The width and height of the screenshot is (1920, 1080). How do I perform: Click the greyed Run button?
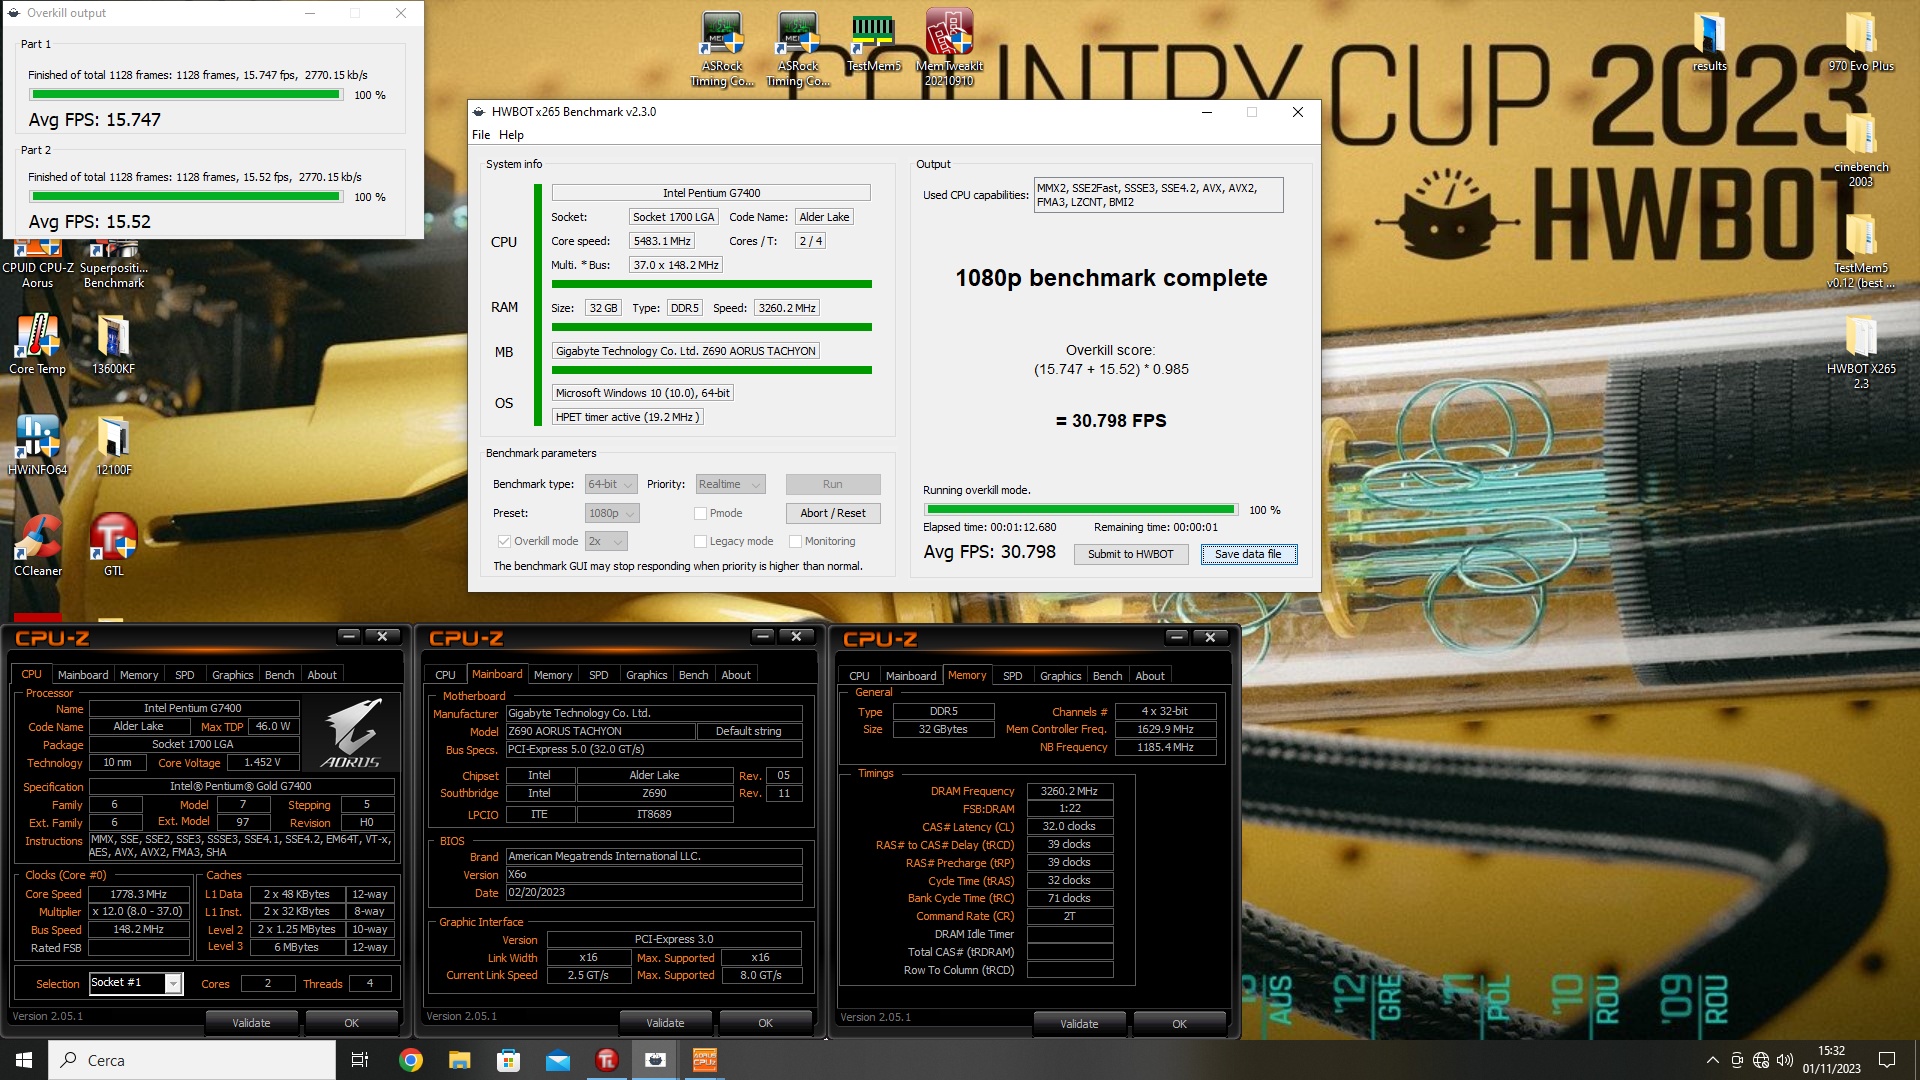[833, 484]
